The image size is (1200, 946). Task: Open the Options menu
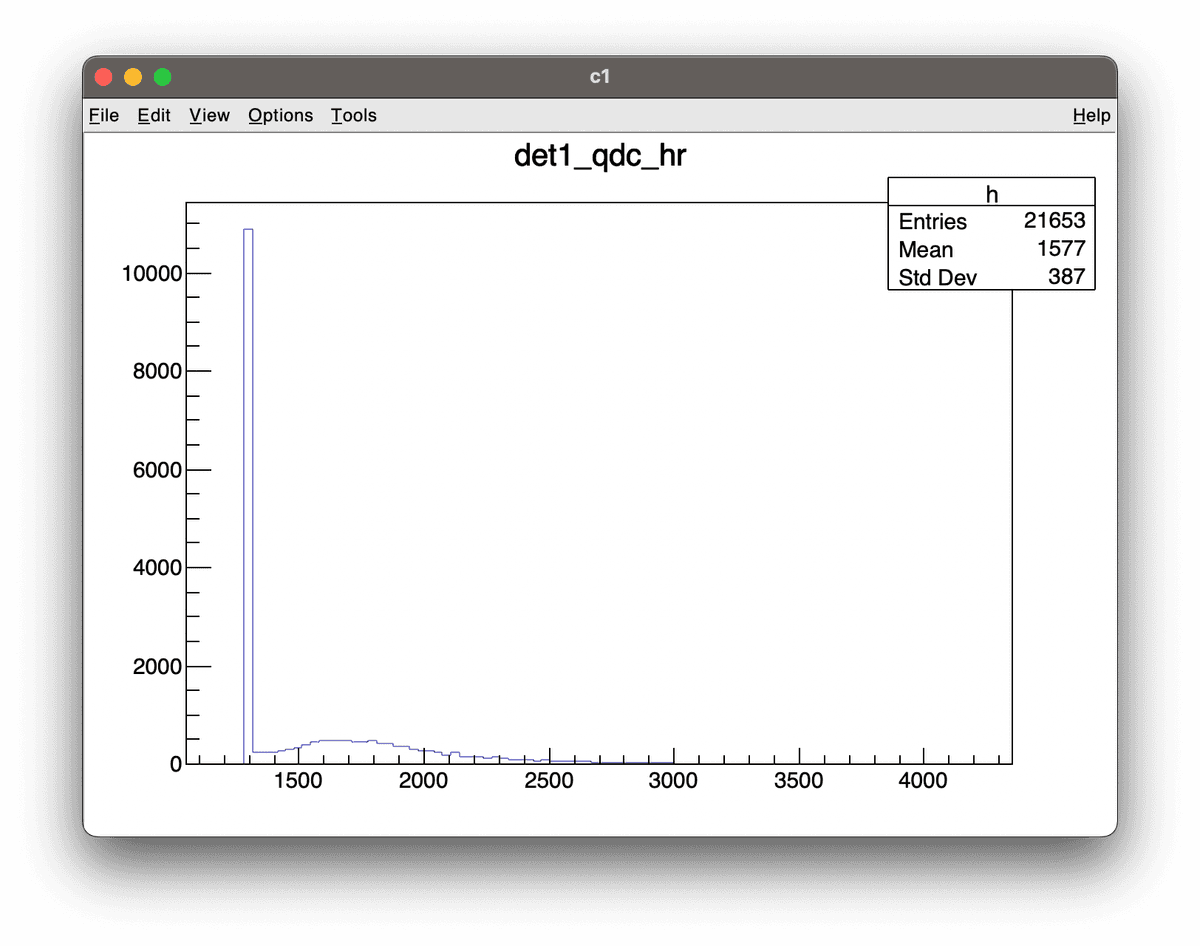pos(281,115)
